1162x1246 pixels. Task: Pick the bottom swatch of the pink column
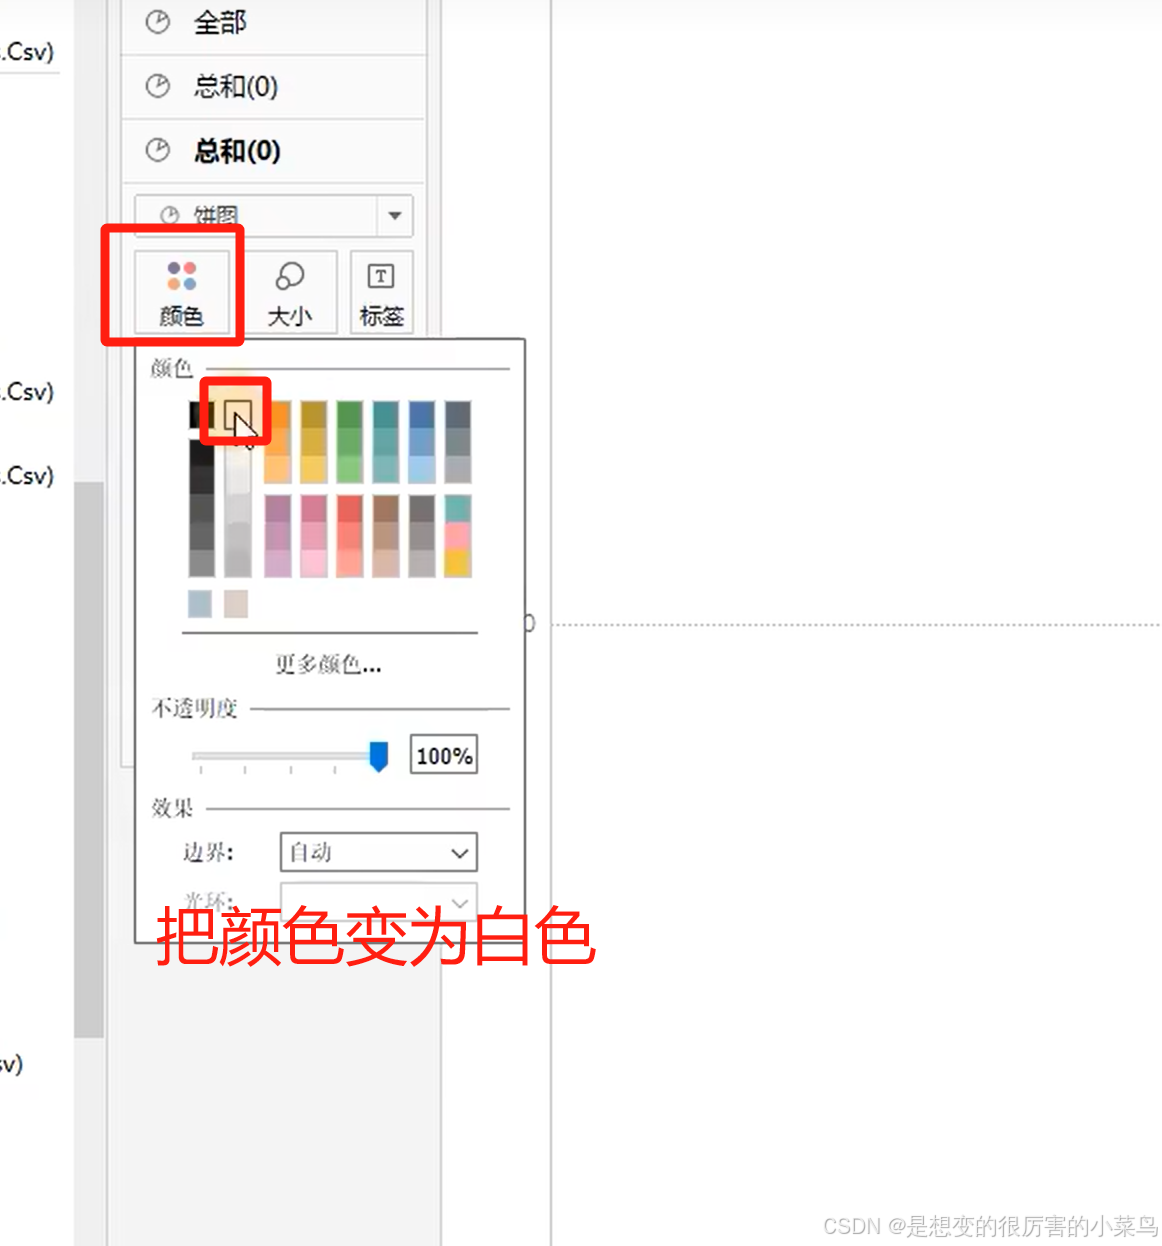[x=314, y=563]
